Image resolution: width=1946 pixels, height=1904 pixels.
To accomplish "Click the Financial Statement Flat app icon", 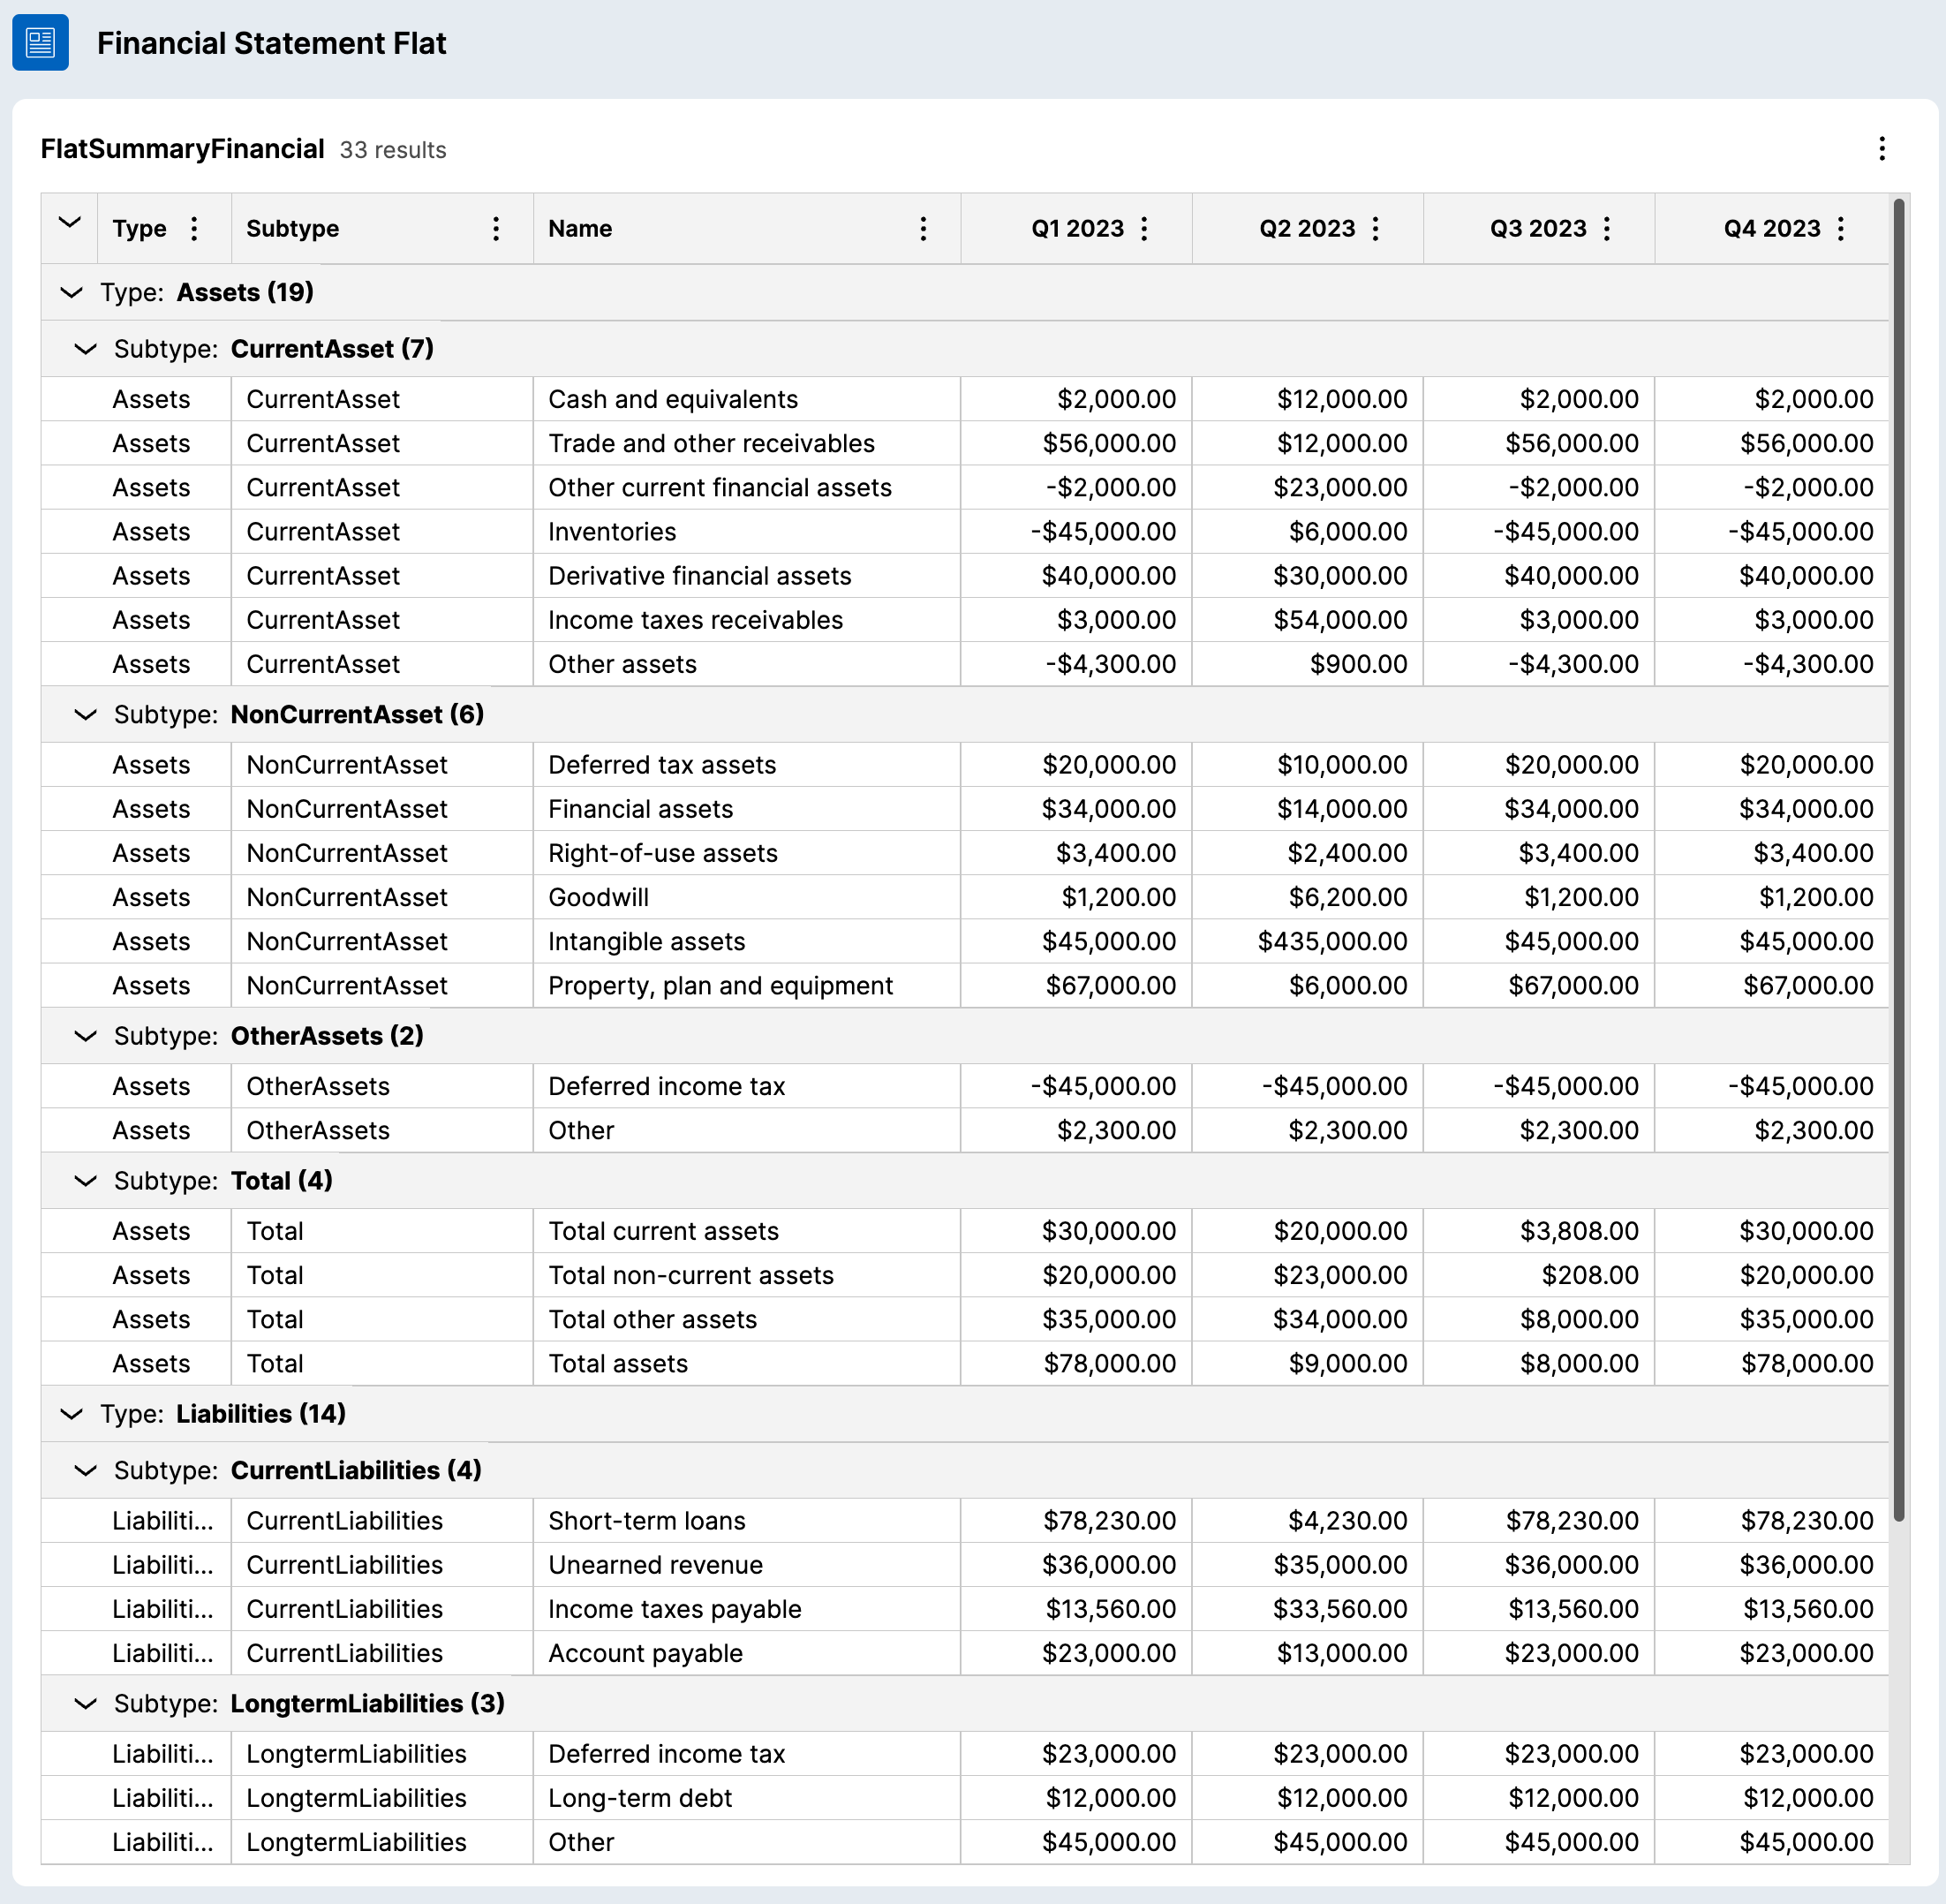I will coord(40,43).
